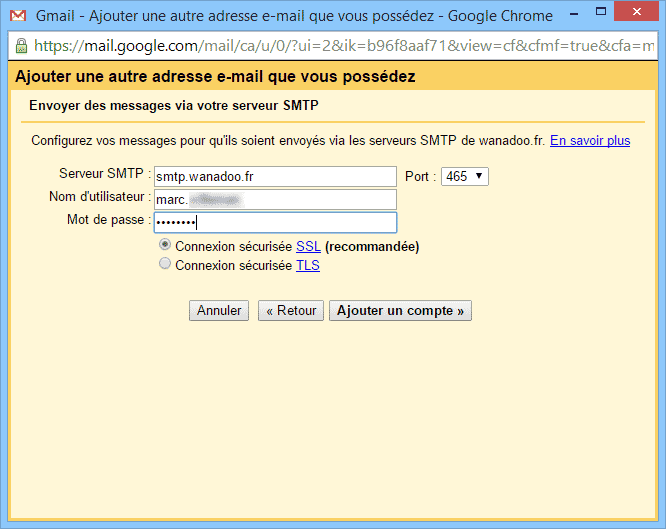Click the 'Serveur SMTP :' label
The image size is (666, 529).
105,174
